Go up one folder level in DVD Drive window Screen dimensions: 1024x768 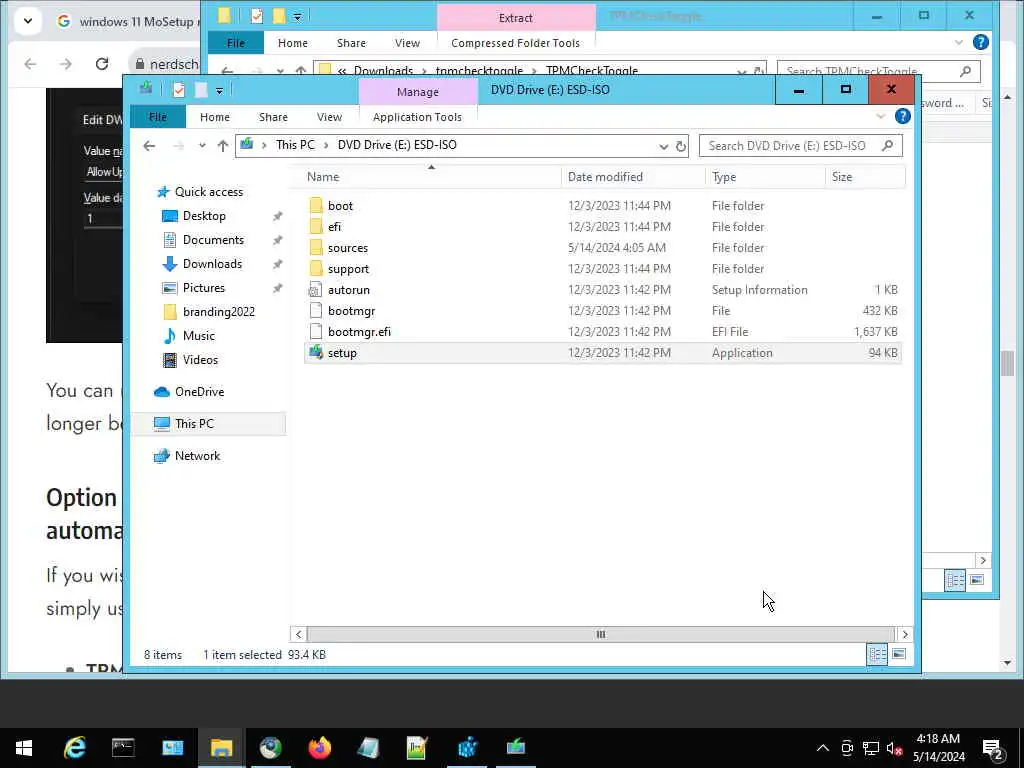(223, 146)
